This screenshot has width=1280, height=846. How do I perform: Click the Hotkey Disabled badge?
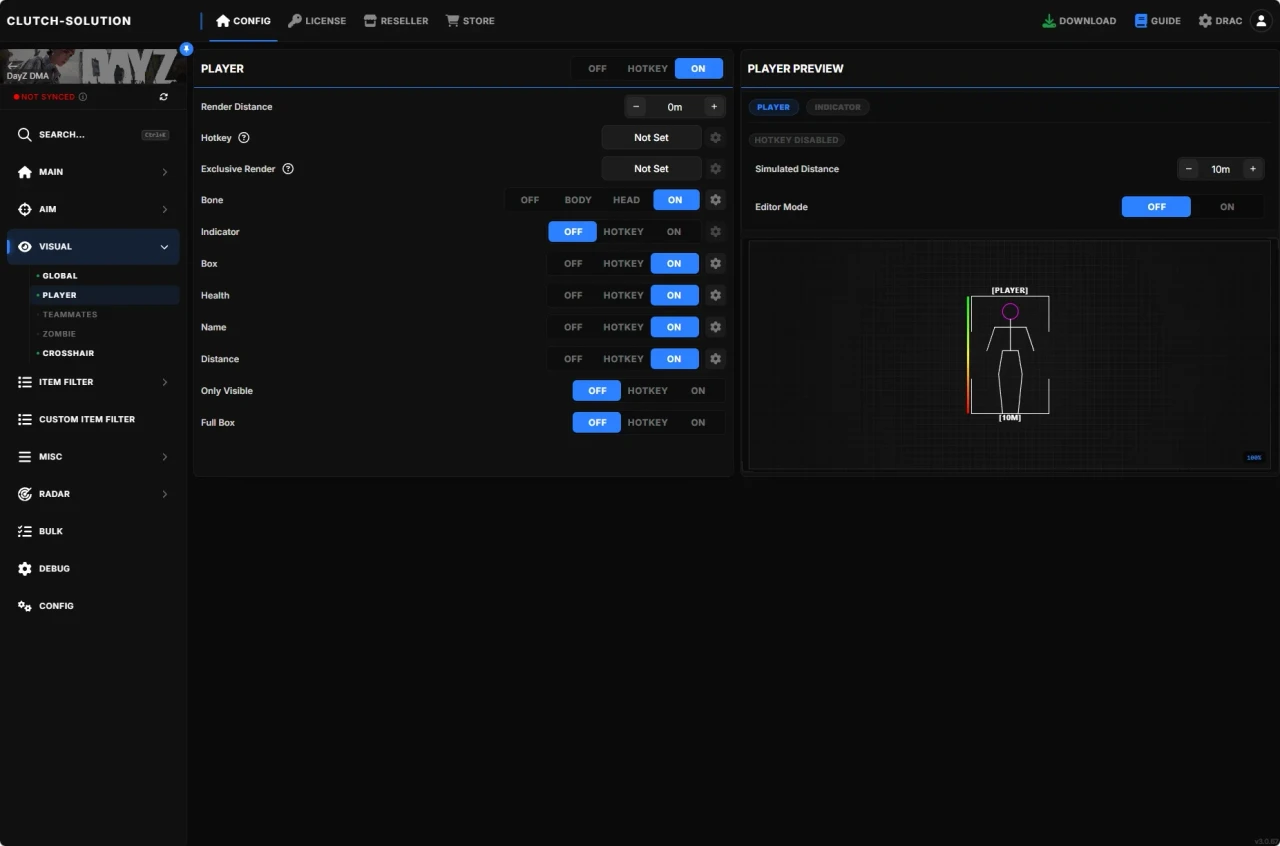coord(796,140)
